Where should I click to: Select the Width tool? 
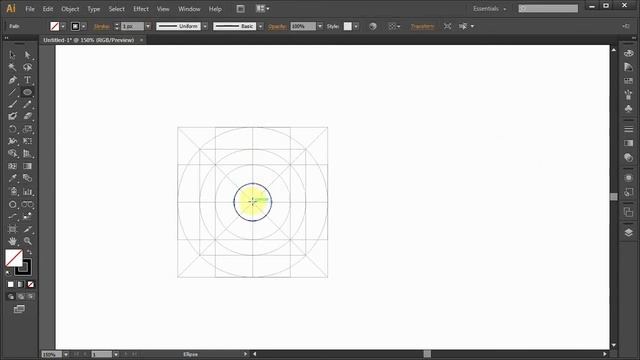(12, 141)
